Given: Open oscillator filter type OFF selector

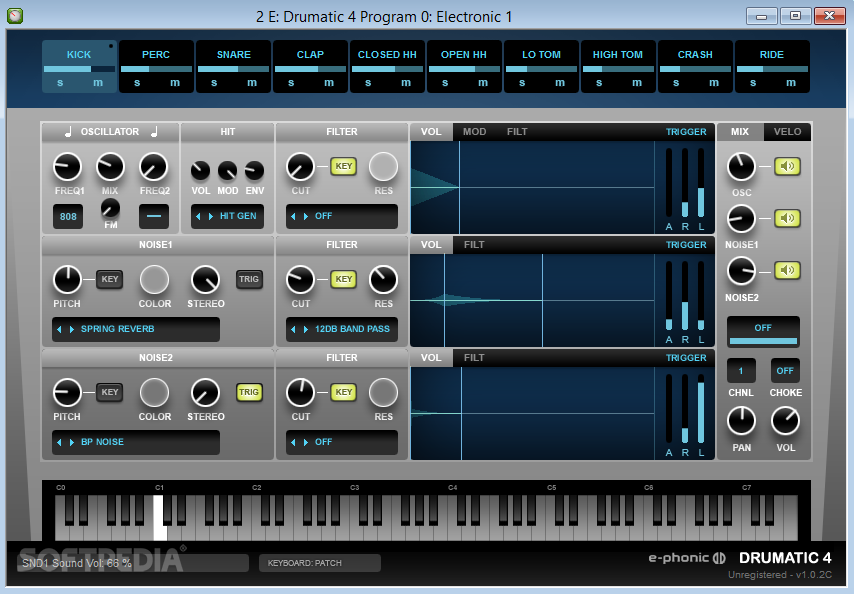Looking at the screenshot, I should [x=341, y=216].
